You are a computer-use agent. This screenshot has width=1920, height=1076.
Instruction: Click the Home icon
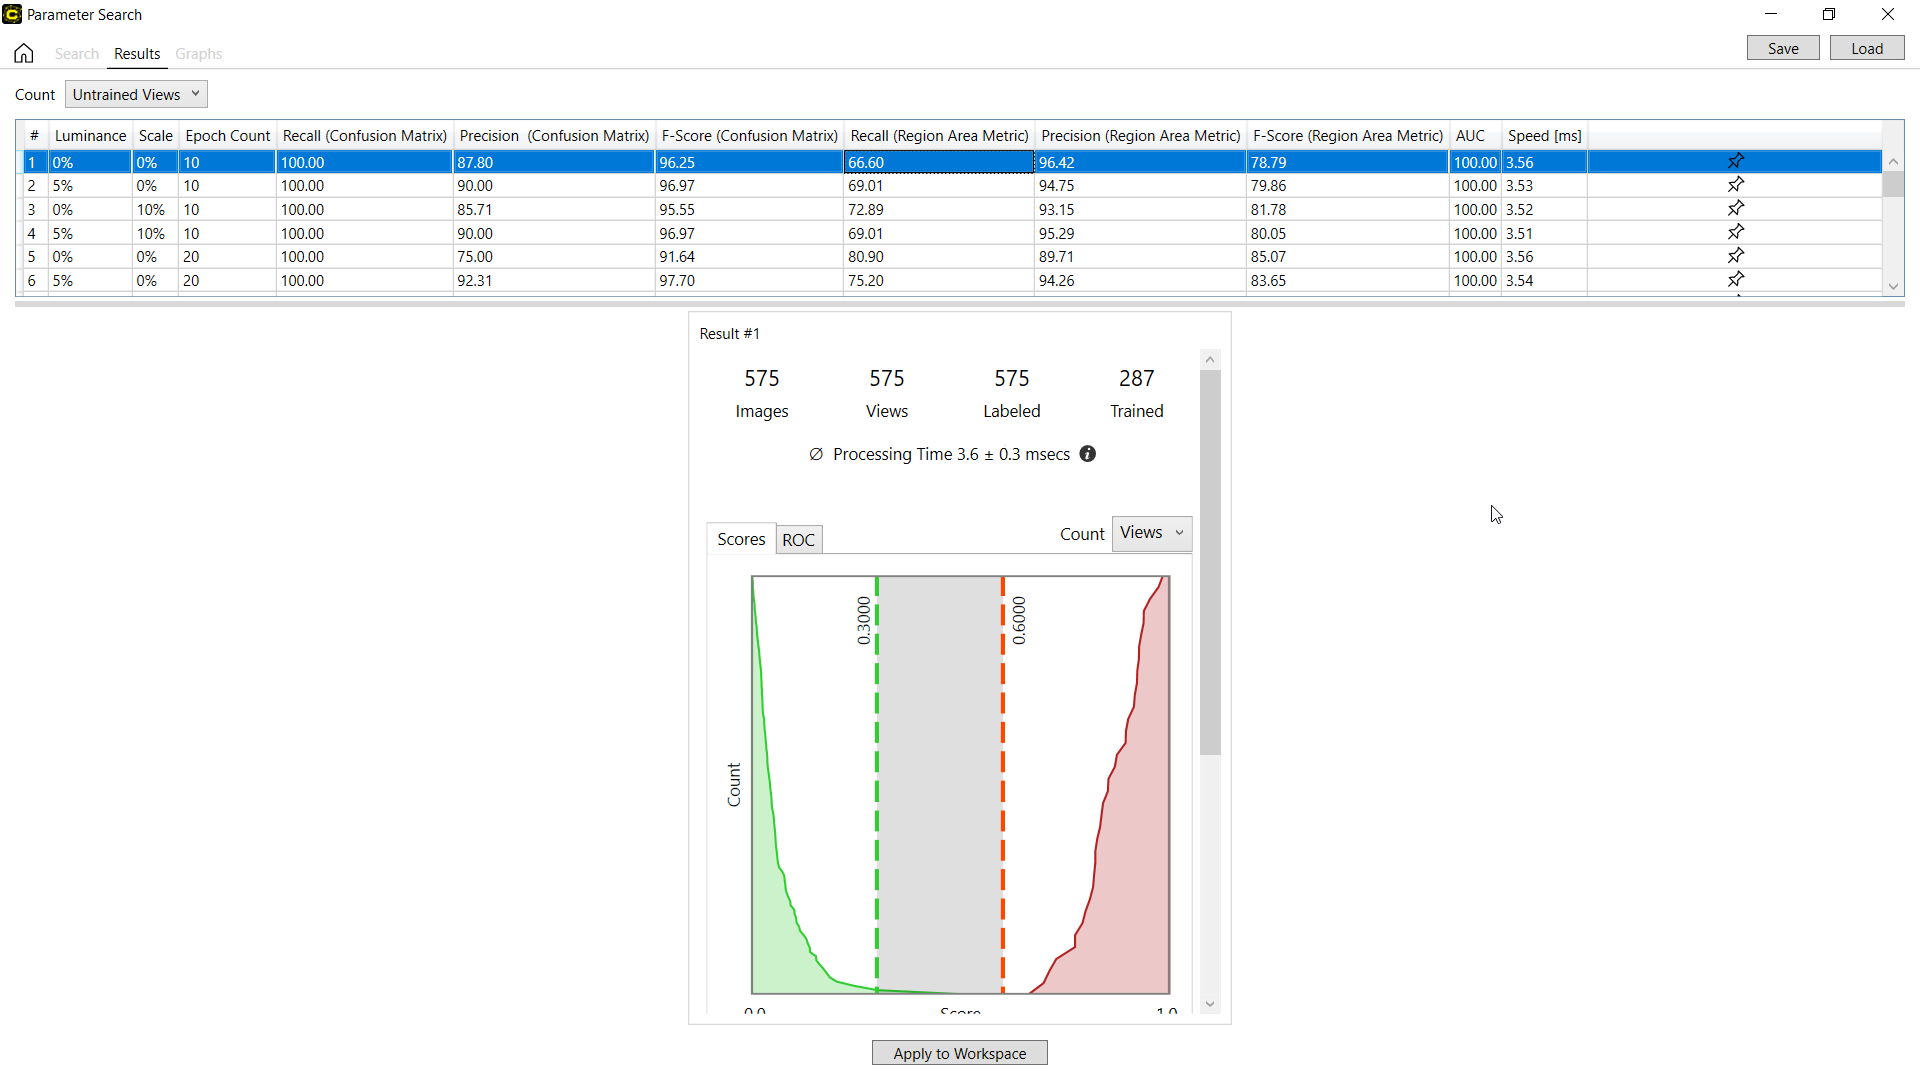[24, 53]
